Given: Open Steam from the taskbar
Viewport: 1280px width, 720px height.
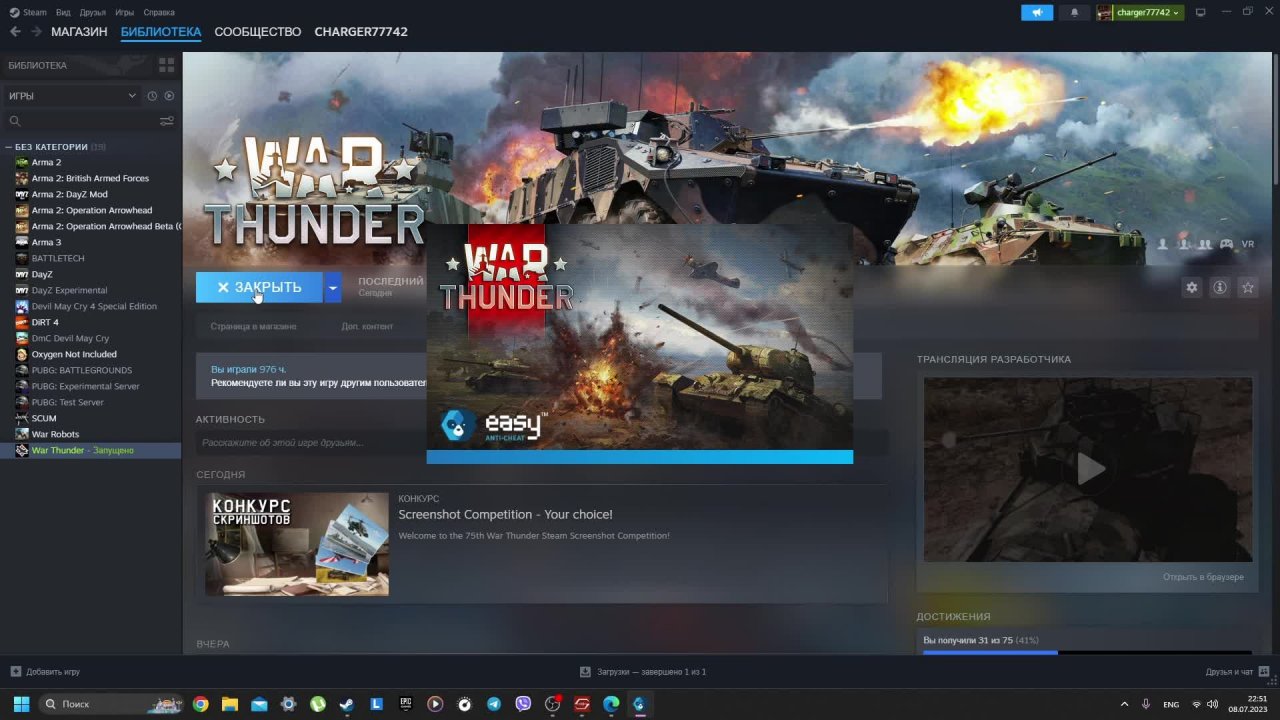Looking at the screenshot, I should (347, 704).
